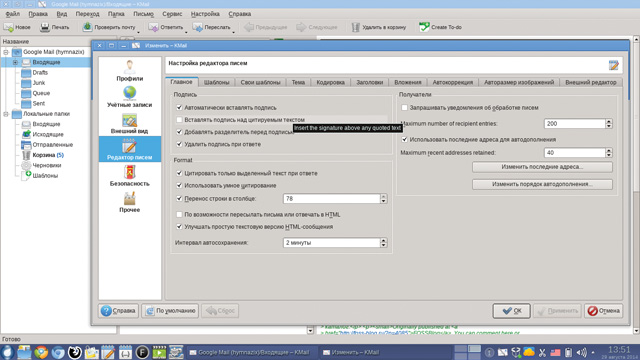Adjust Maximum recent addresses retained spinner

tap(609, 153)
